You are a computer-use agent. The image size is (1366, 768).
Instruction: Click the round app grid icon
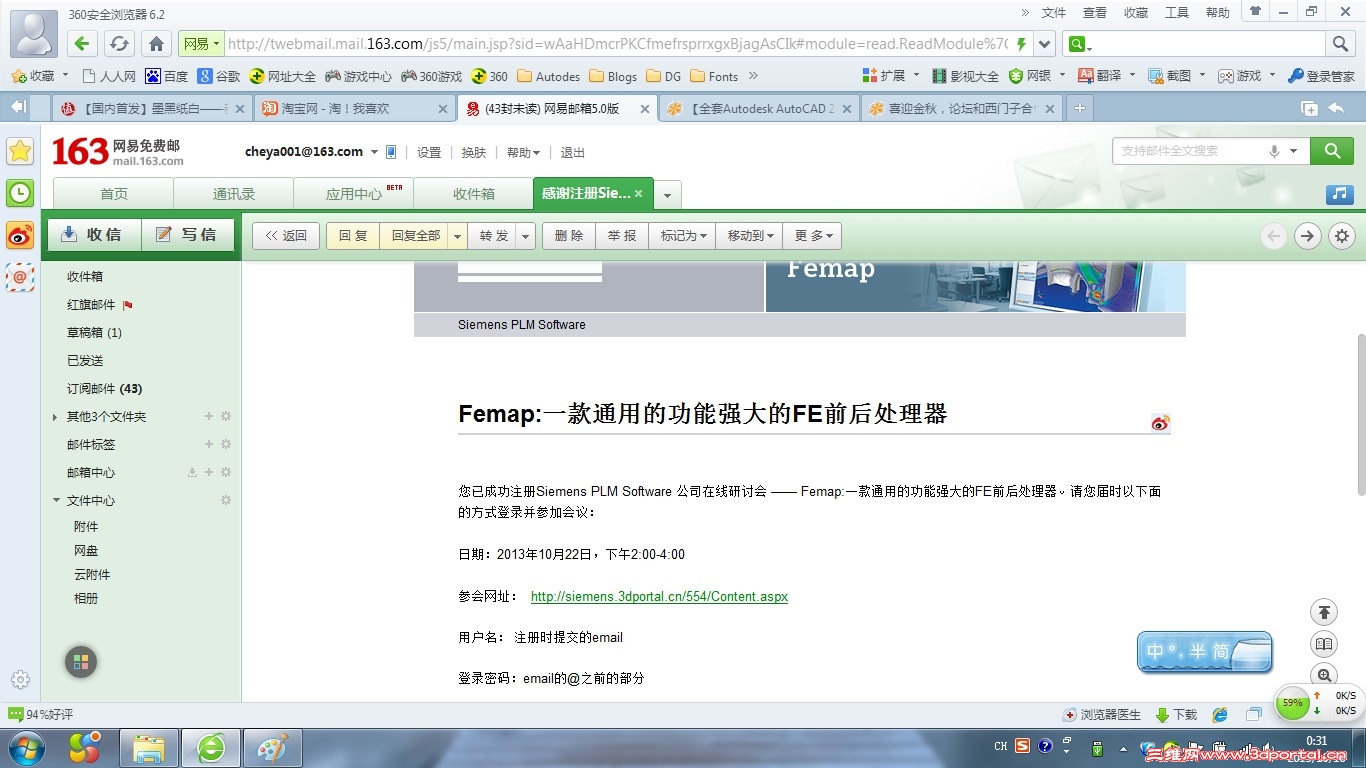(81, 662)
